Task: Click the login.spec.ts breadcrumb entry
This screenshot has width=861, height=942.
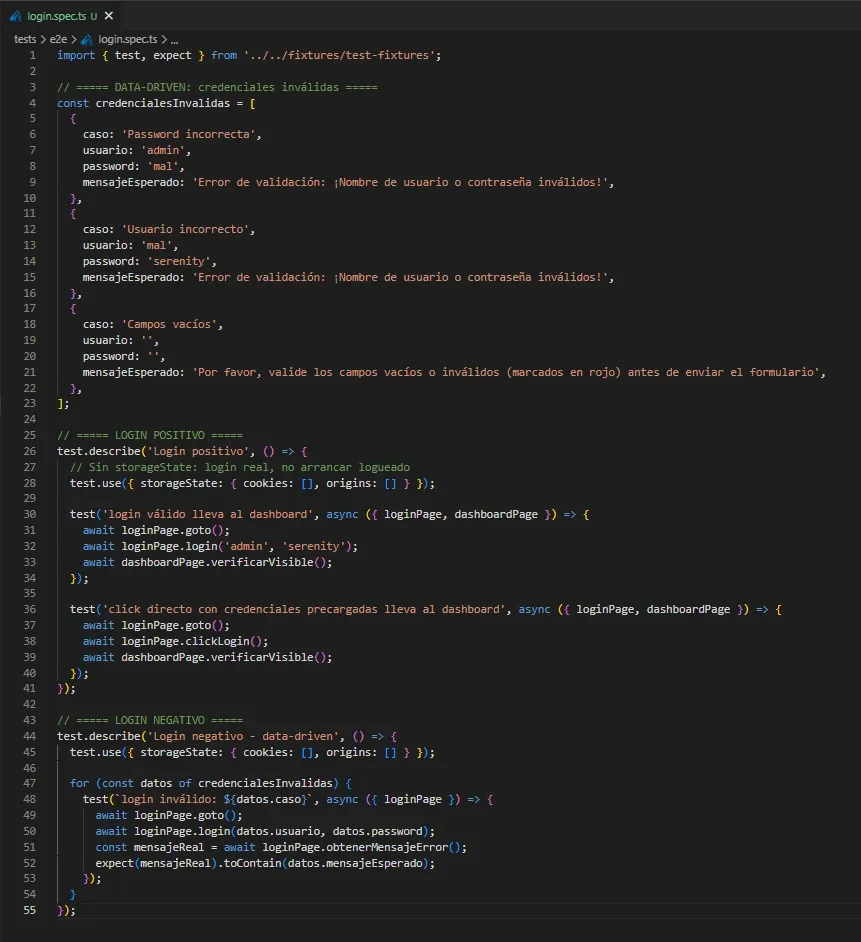Action: coord(127,39)
